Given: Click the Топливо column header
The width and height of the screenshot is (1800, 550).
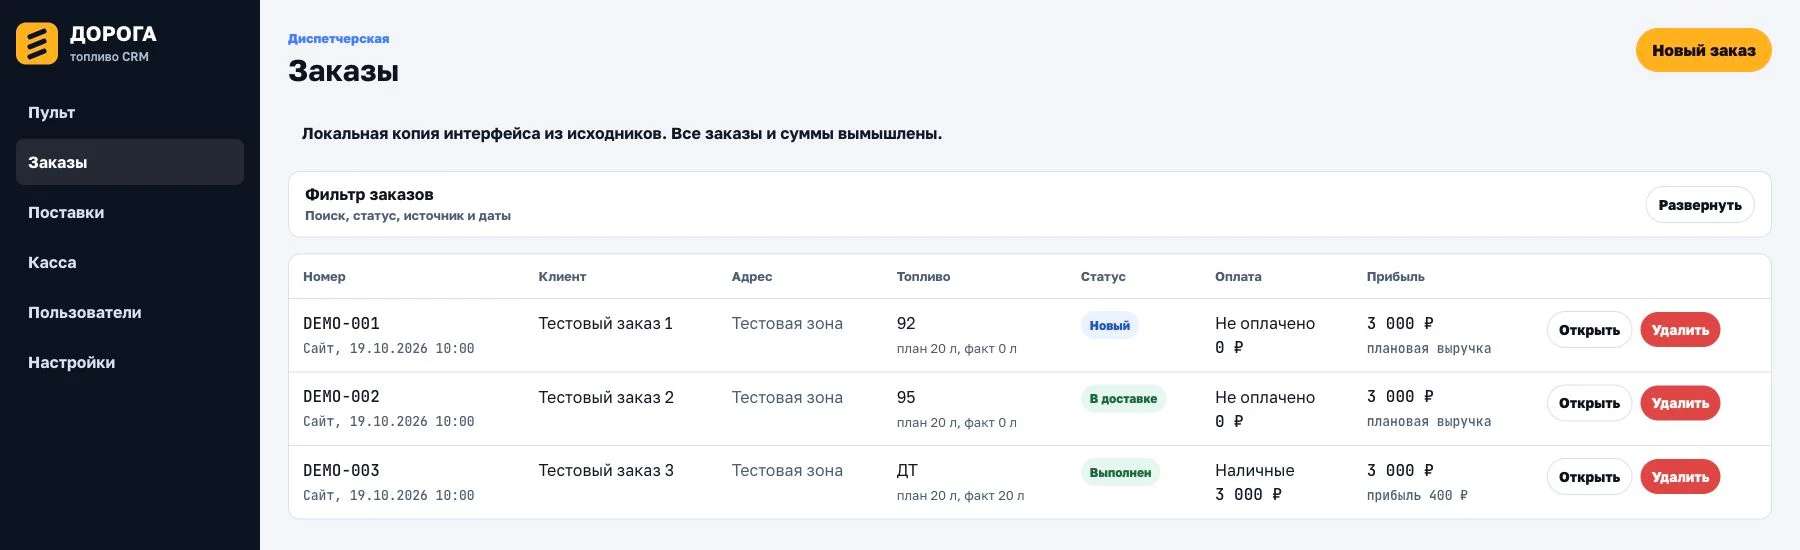Looking at the screenshot, I should 923,276.
